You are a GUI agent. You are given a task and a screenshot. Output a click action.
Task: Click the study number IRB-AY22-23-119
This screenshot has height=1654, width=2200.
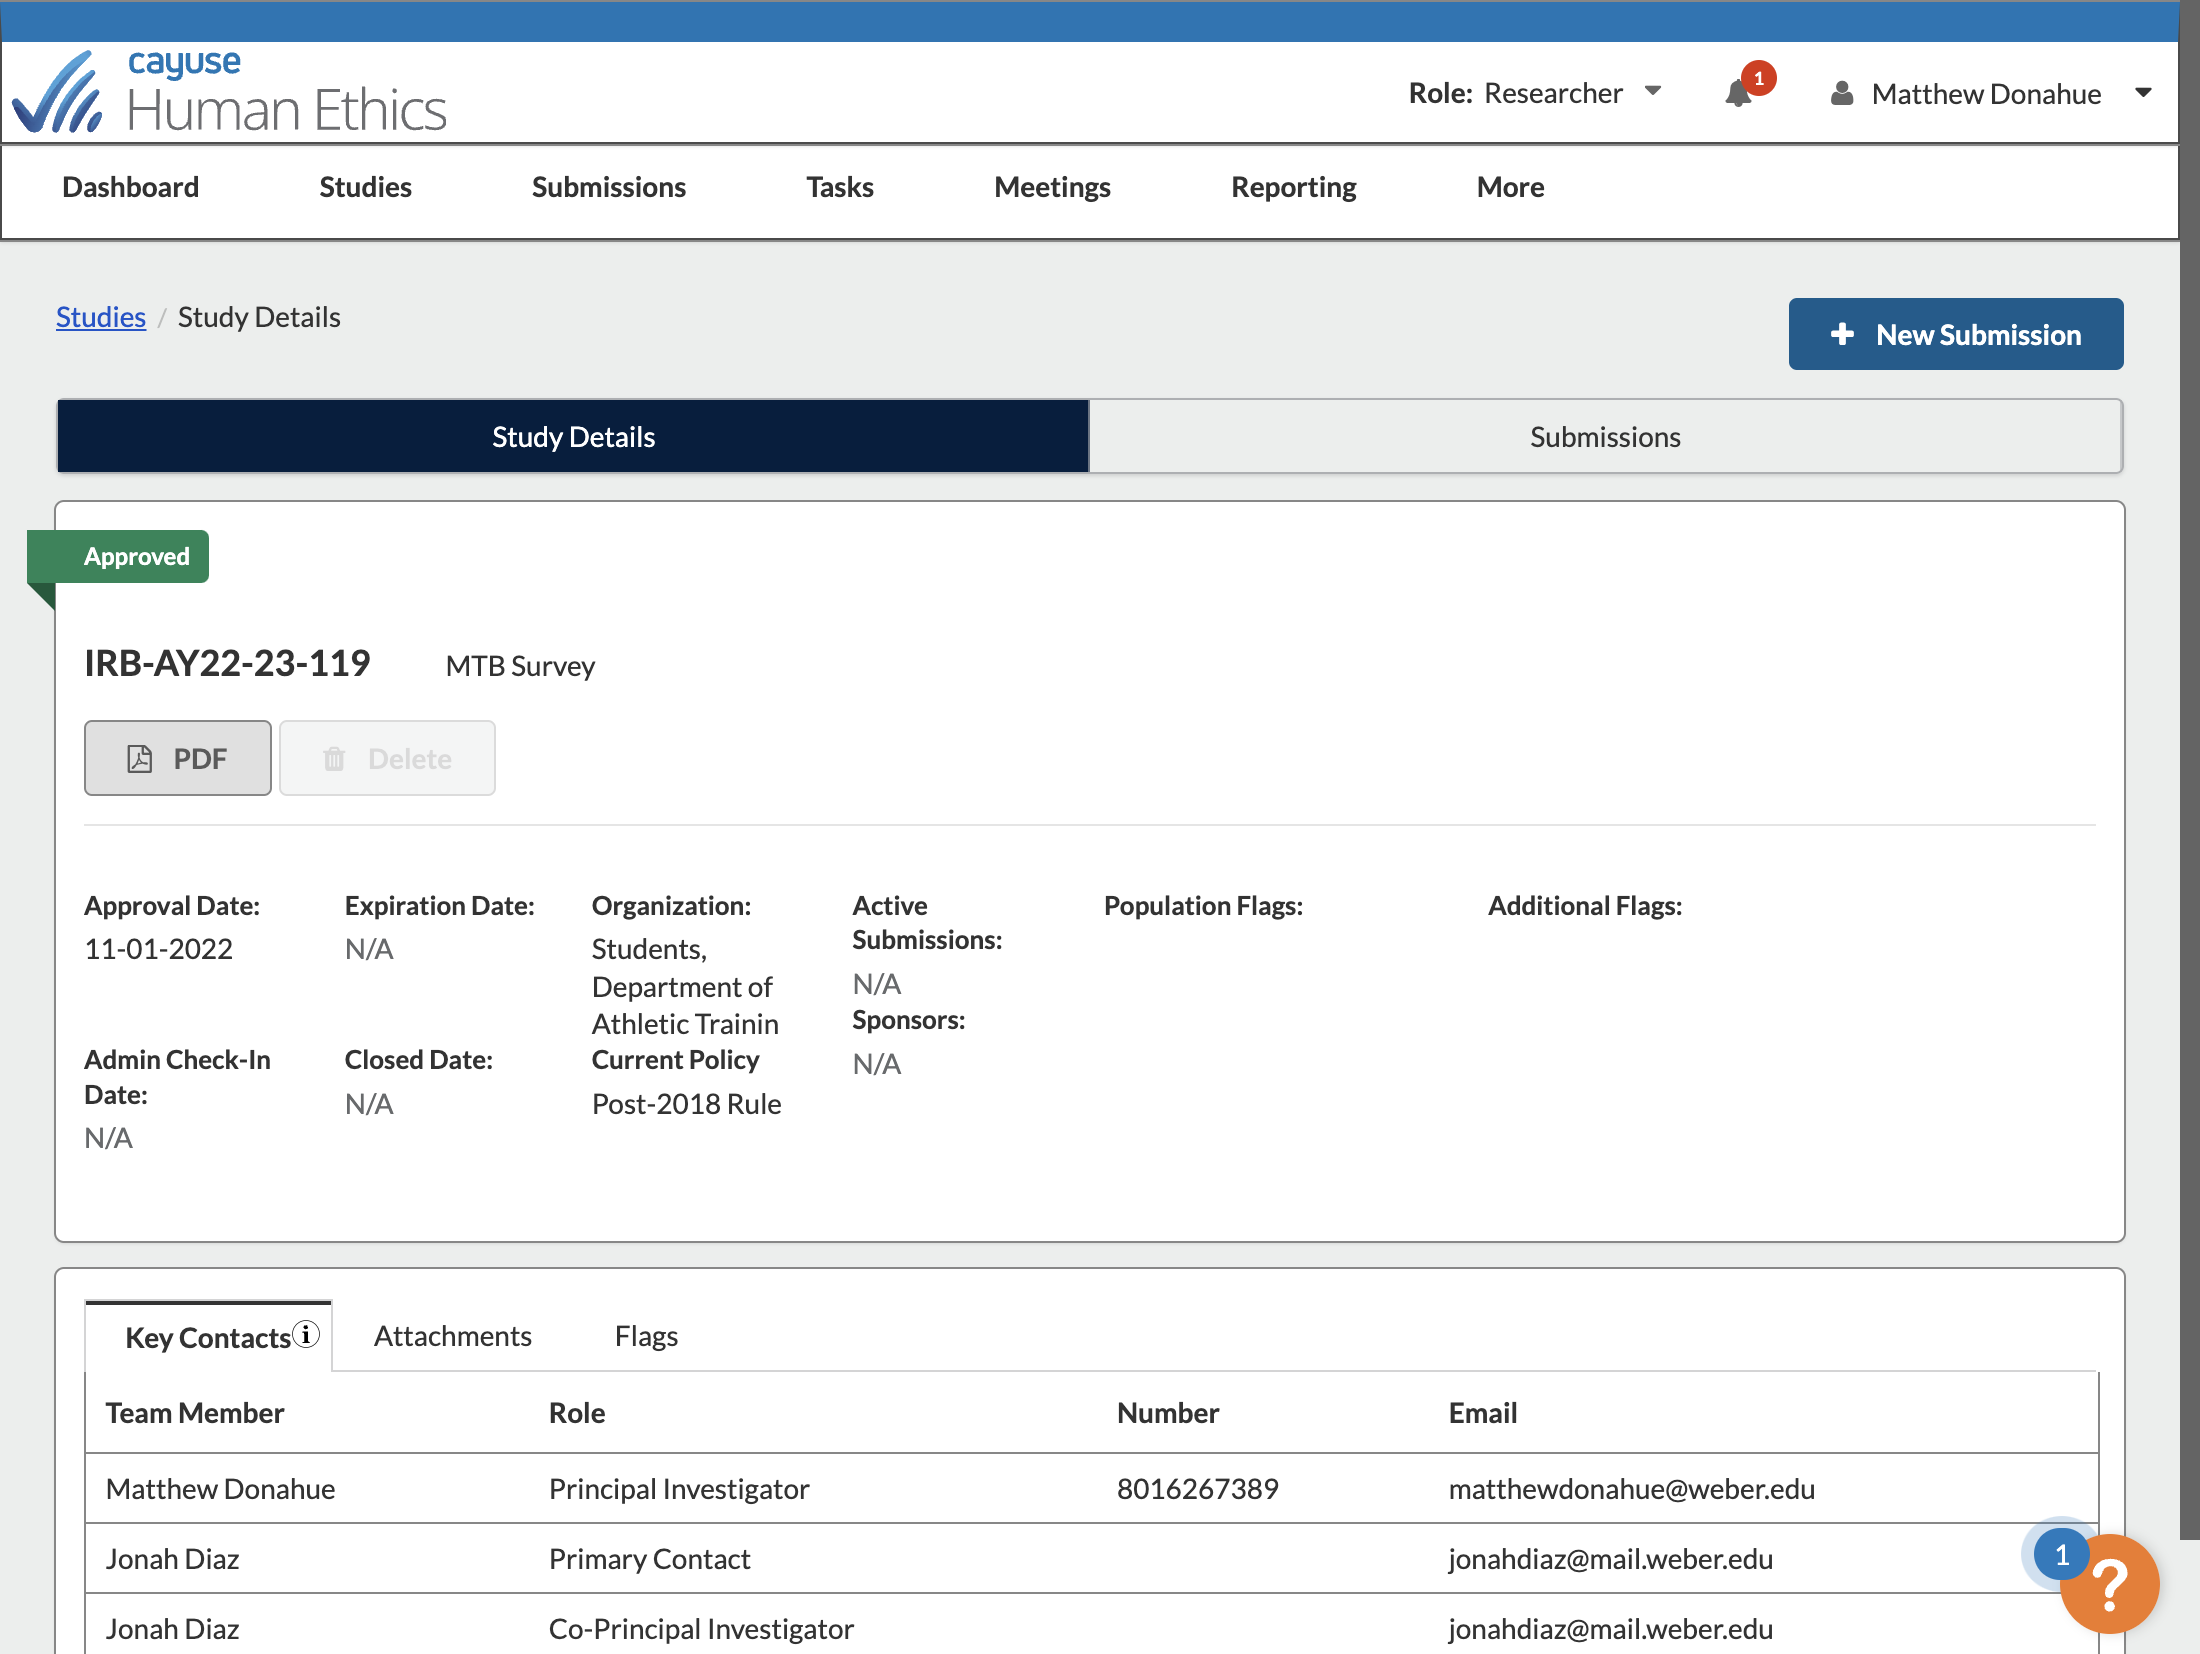(227, 663)
